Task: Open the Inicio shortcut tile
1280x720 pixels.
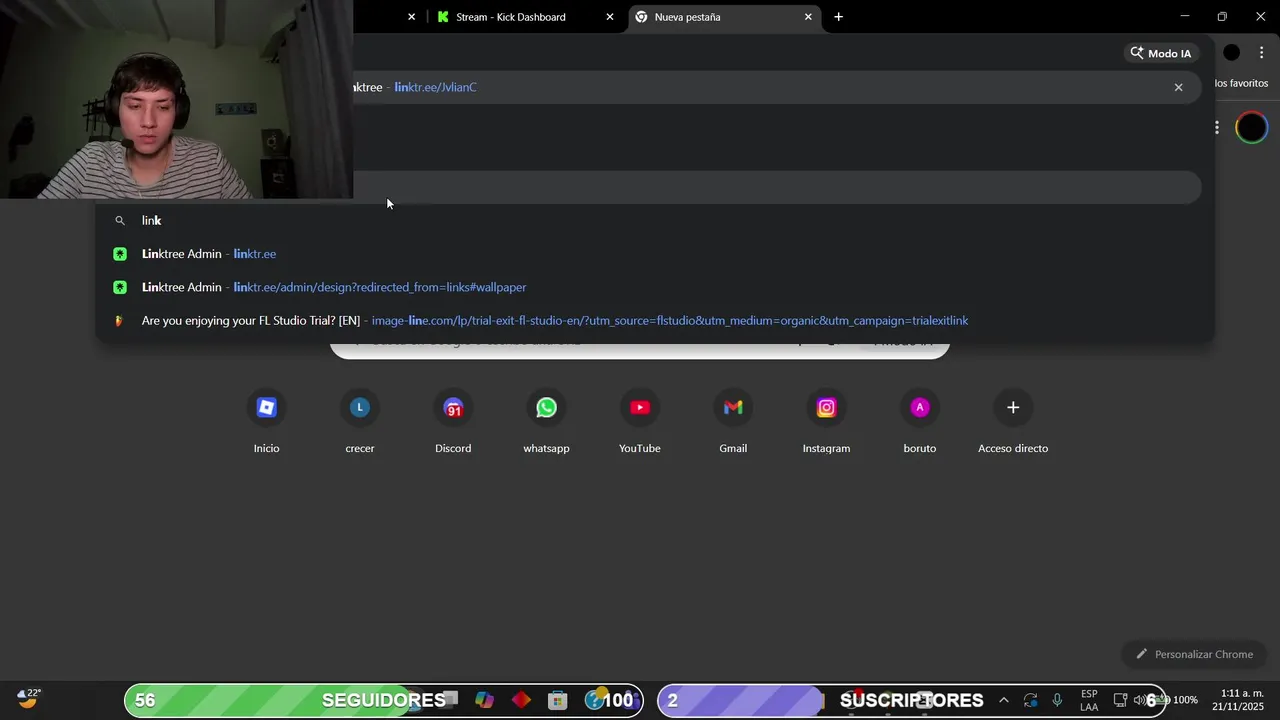Action: (x=266, y=421)
